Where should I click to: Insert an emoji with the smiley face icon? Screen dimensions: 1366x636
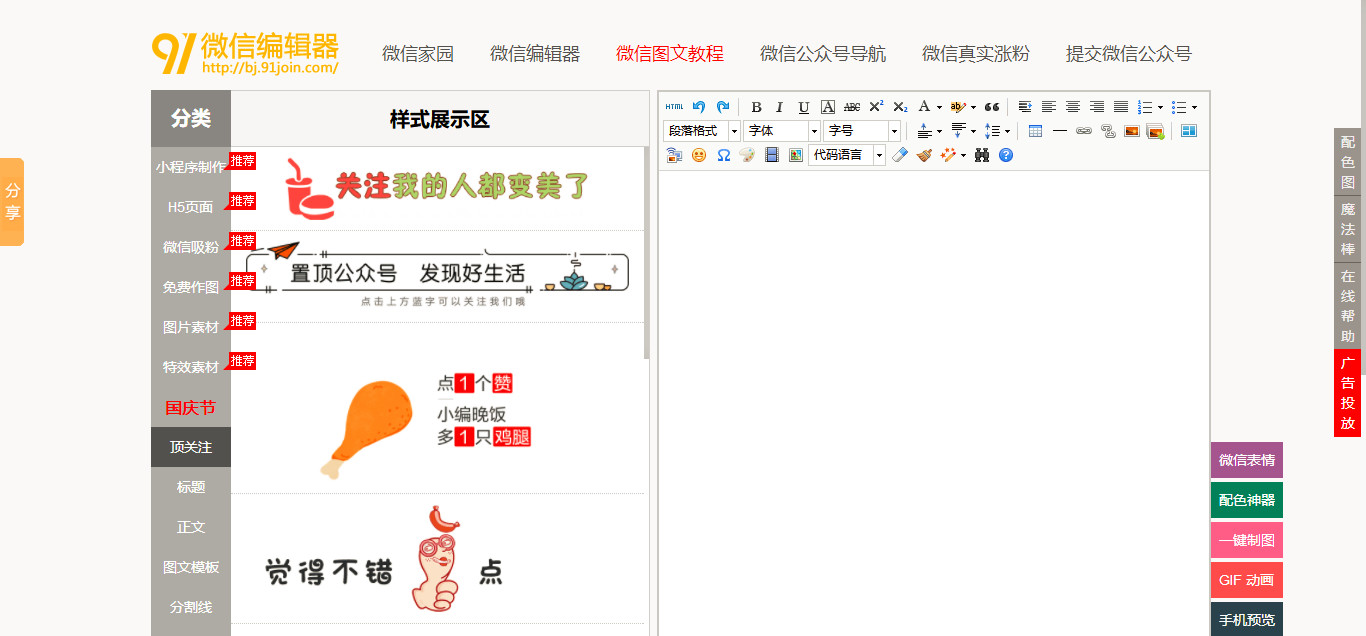pos(699,156)
